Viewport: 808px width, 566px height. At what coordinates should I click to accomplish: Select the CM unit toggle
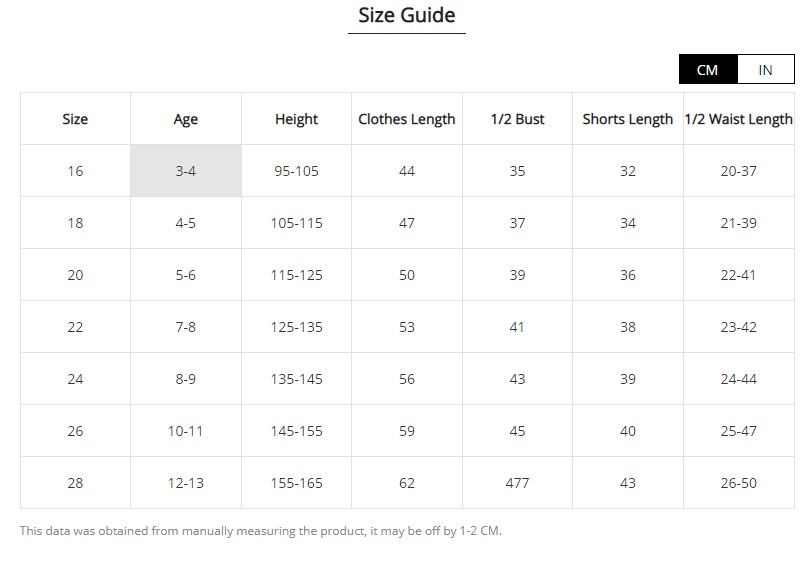pyautogui.click(x=708, y=70)
